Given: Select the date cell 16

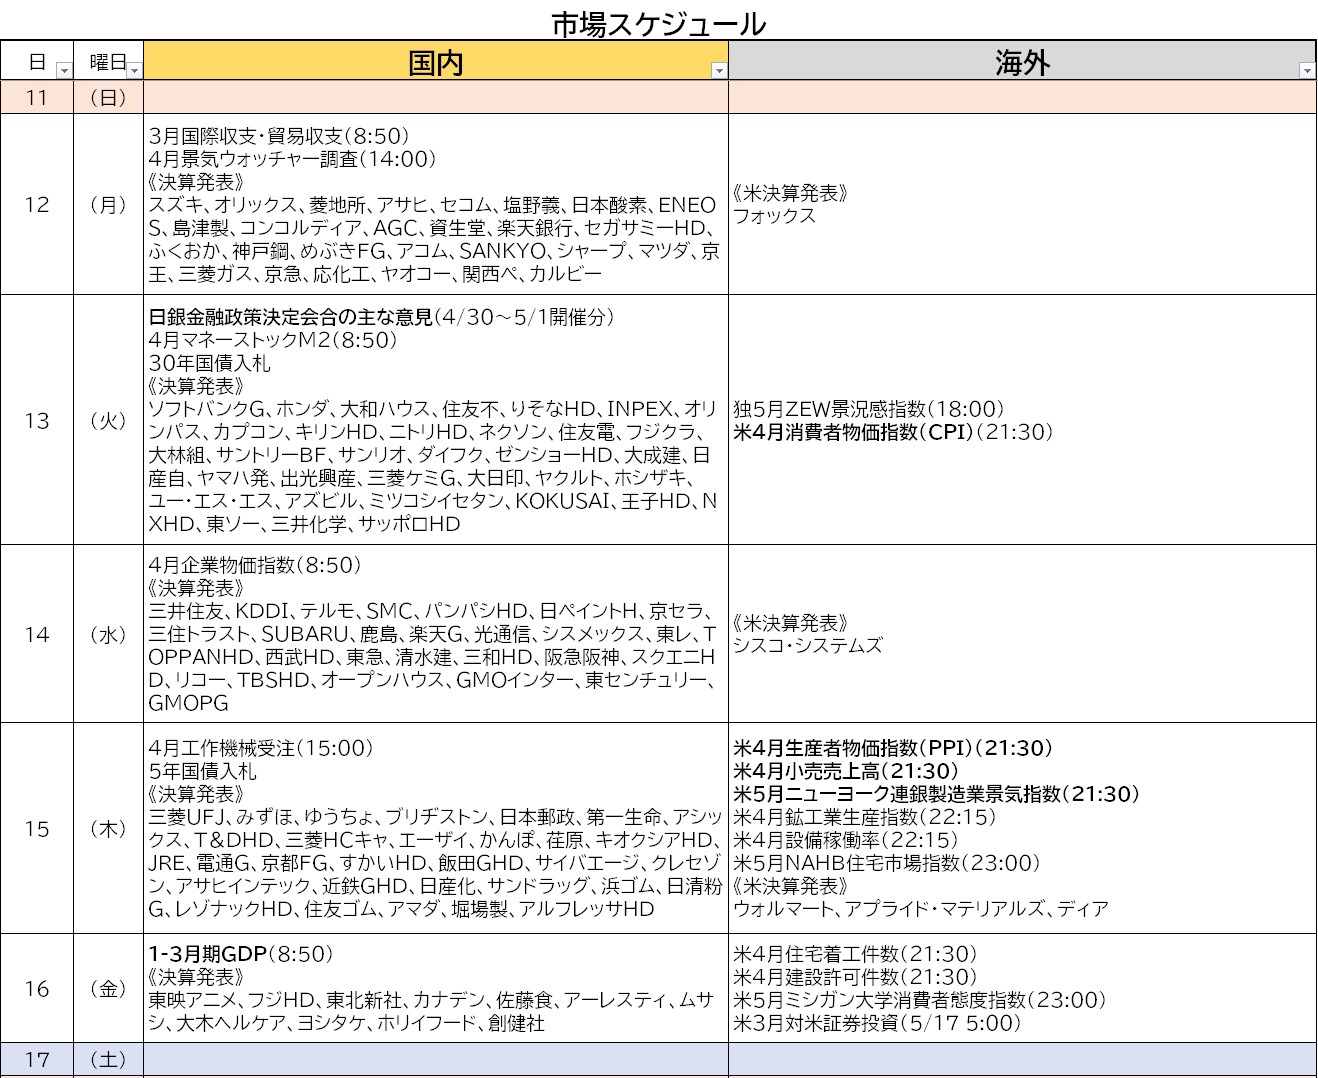Looking at the screenshot, I should [x=37, y=988].
